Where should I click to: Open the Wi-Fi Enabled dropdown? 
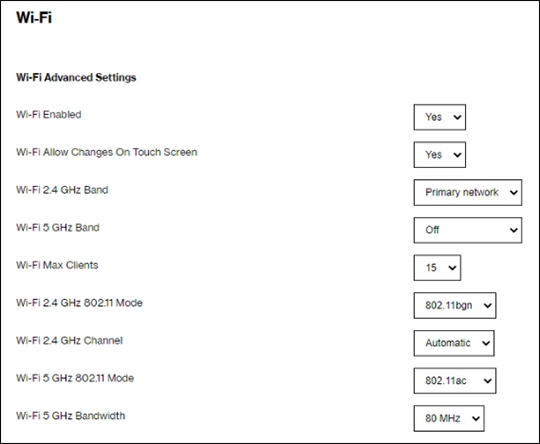pos(439,117)
